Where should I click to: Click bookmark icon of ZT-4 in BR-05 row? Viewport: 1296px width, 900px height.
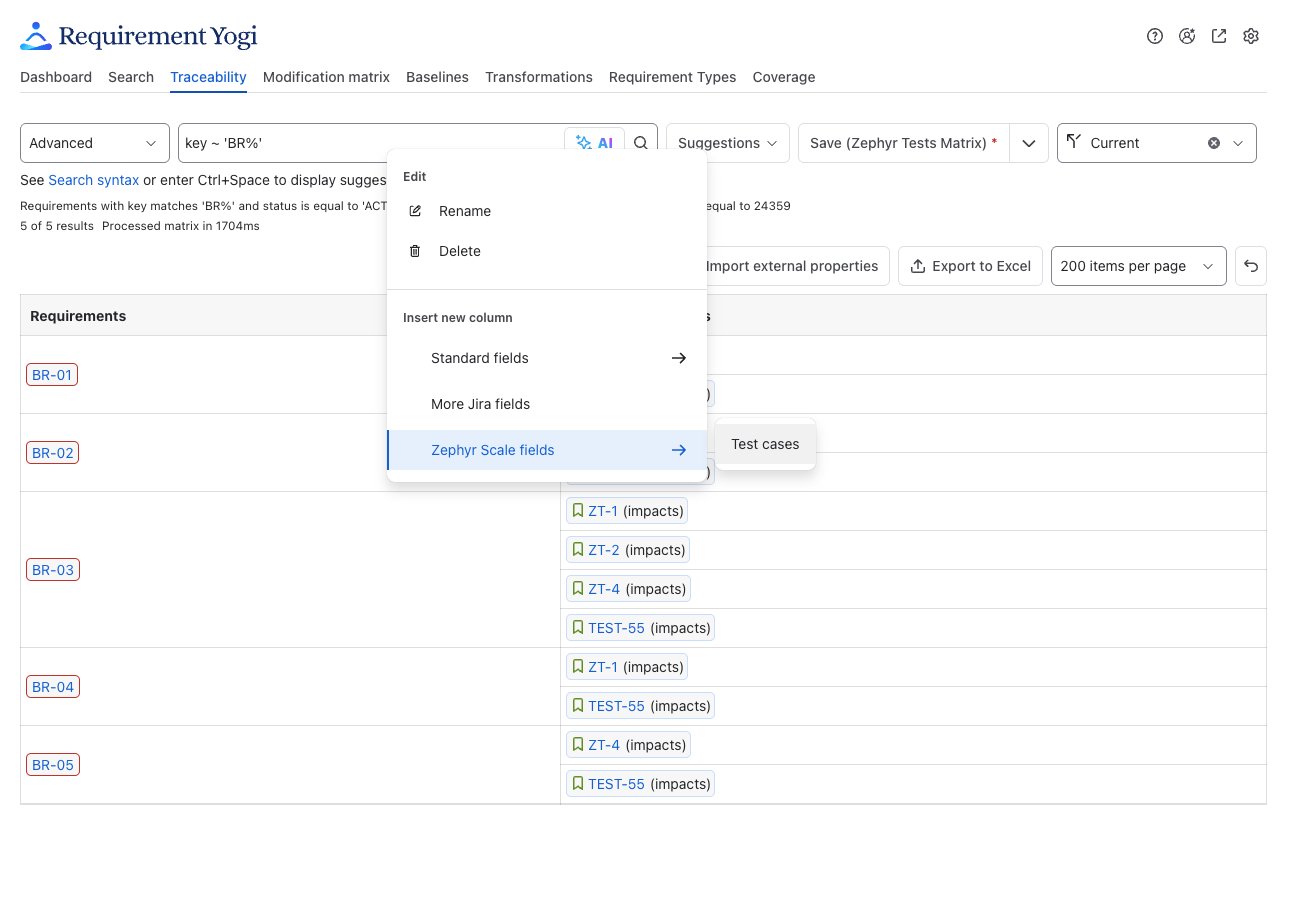577,745
